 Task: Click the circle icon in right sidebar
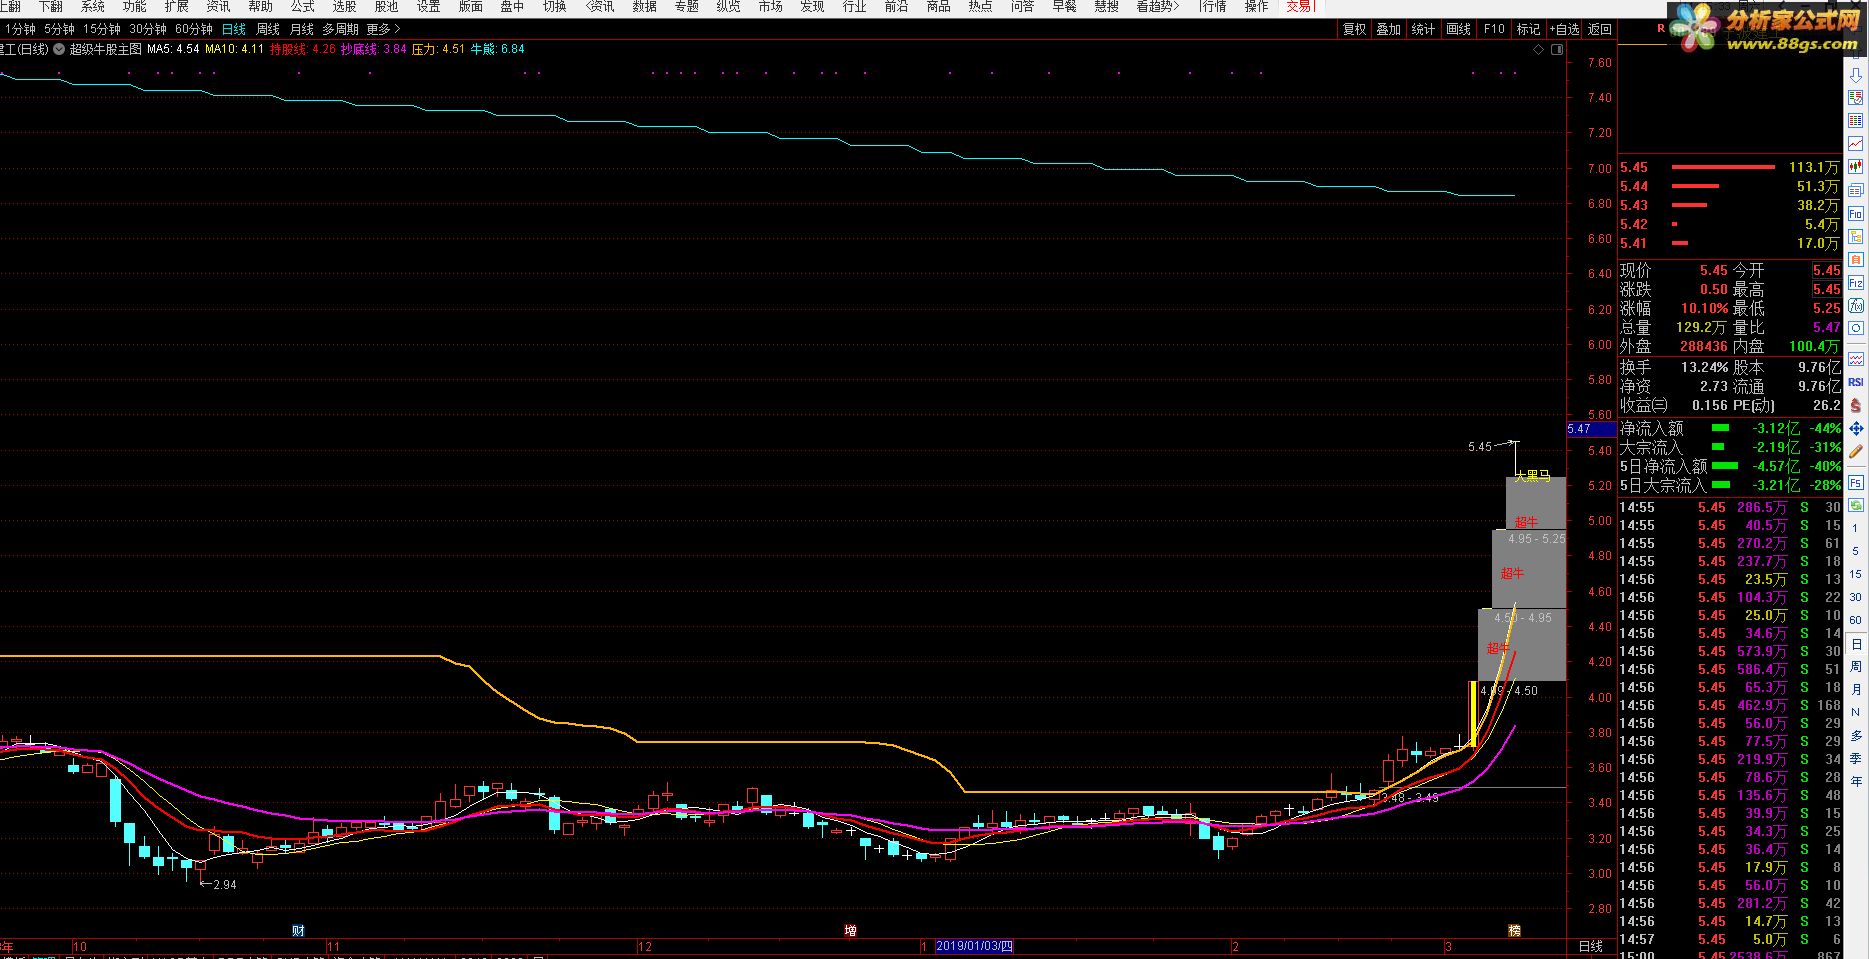click(x=1856, y=328)
